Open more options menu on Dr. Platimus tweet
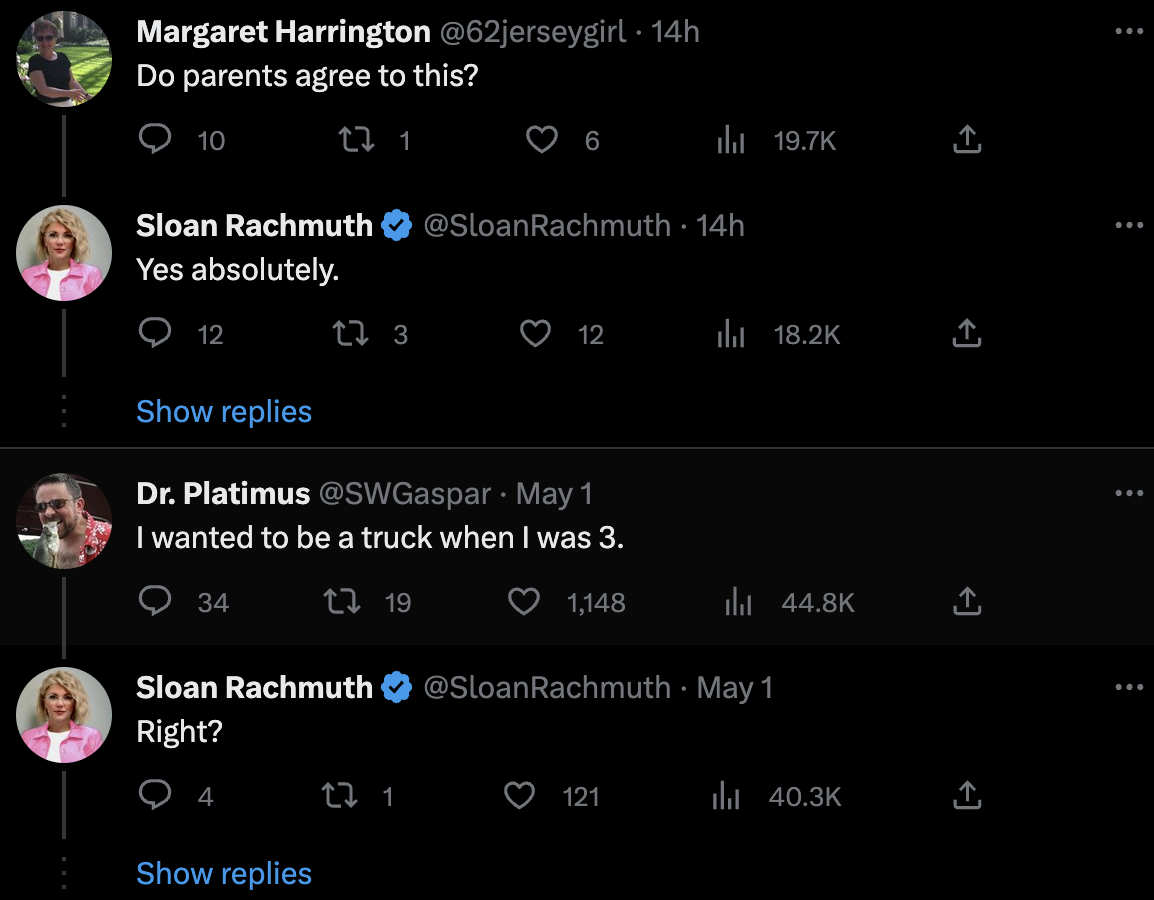1154x900 pixels. tap(1128, 493)
